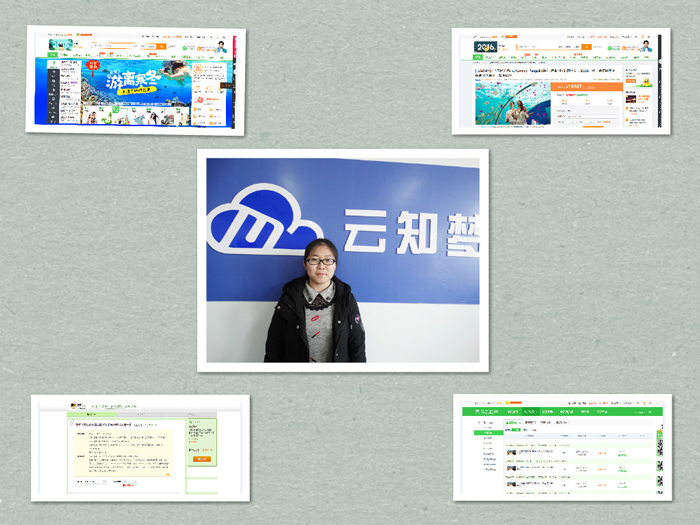Click the orange search button in top-left screenshot
This screenshot has width=700, height=525.
click(x=162, y=46)
